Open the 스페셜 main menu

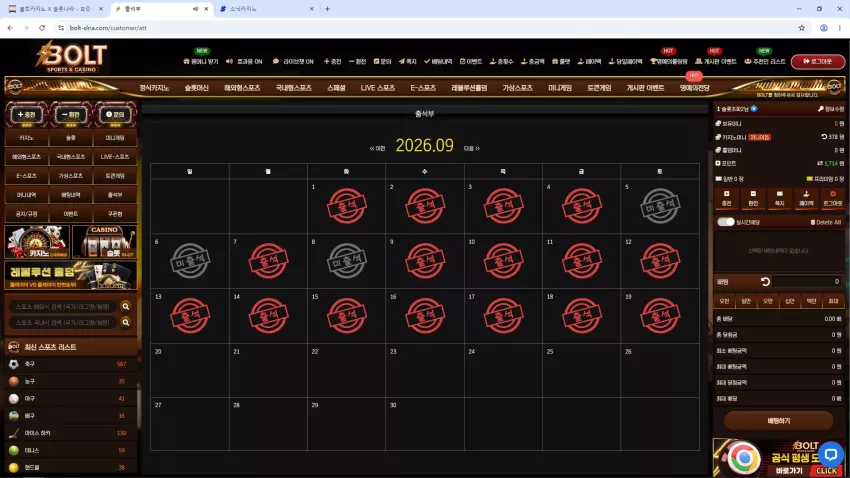(x=336, y=88)
